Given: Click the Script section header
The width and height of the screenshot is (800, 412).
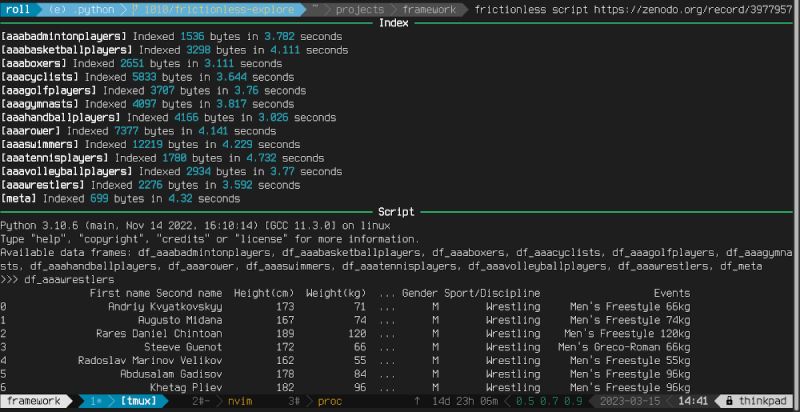Looking at the screenshot, I should pyautogui.click(x=396, y=212).
